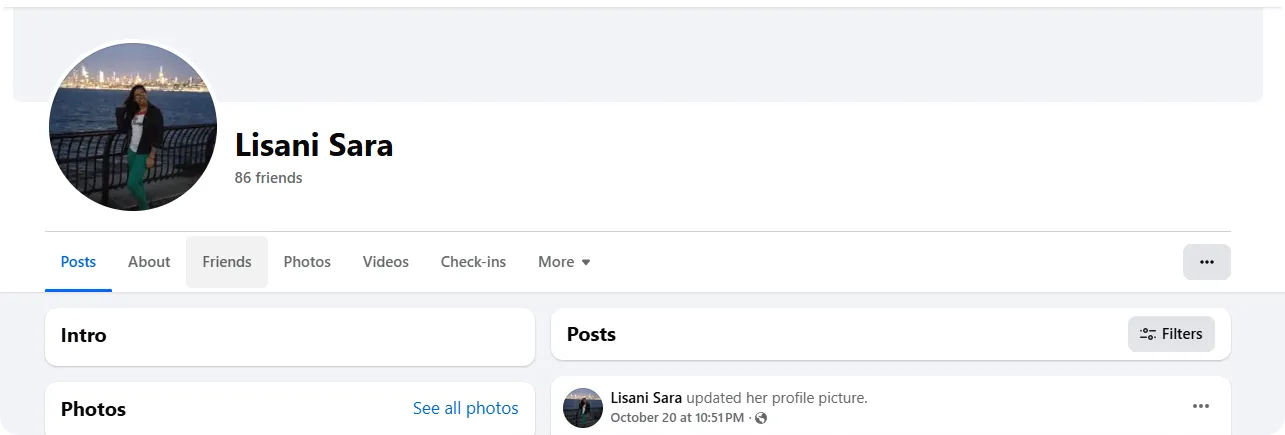
Task: Click the Lisani Sara profile name heading
Action: tap(314, 146)
